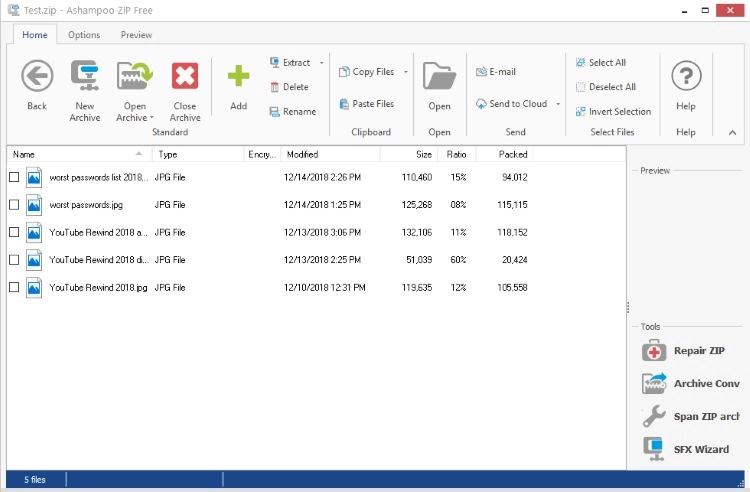Sort files by the Size column header

tap(409, 154)
